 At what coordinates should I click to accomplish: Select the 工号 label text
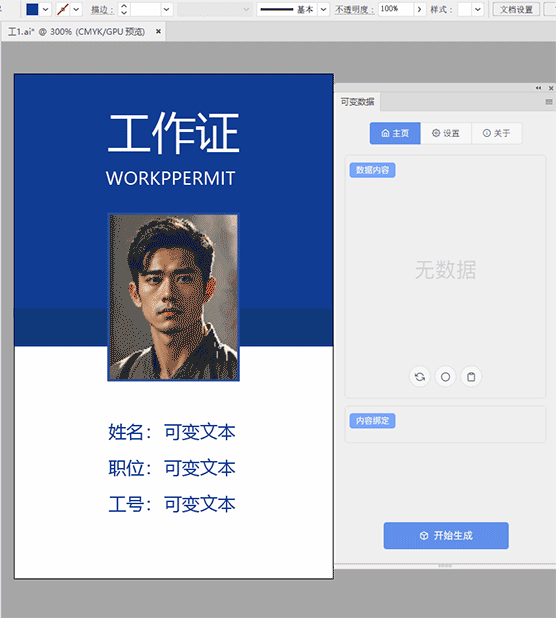click(130, 504)
